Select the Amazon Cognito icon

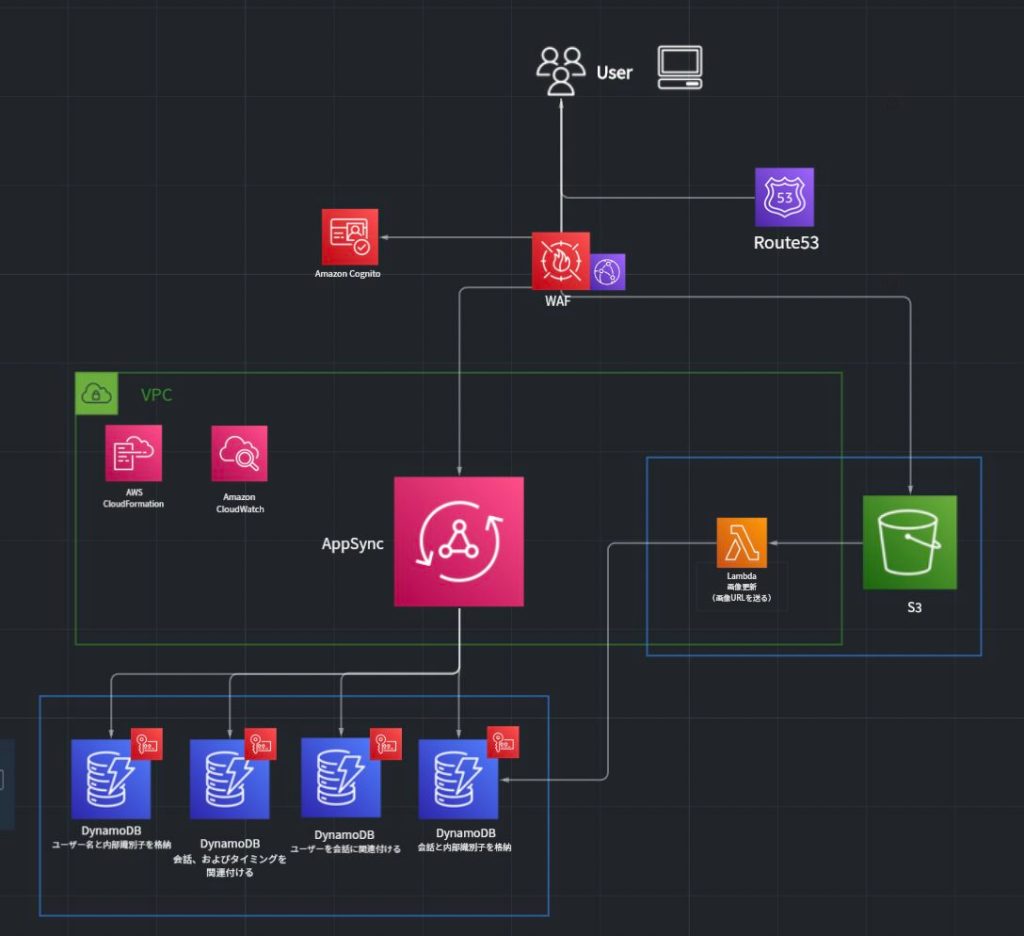point(350,237)
